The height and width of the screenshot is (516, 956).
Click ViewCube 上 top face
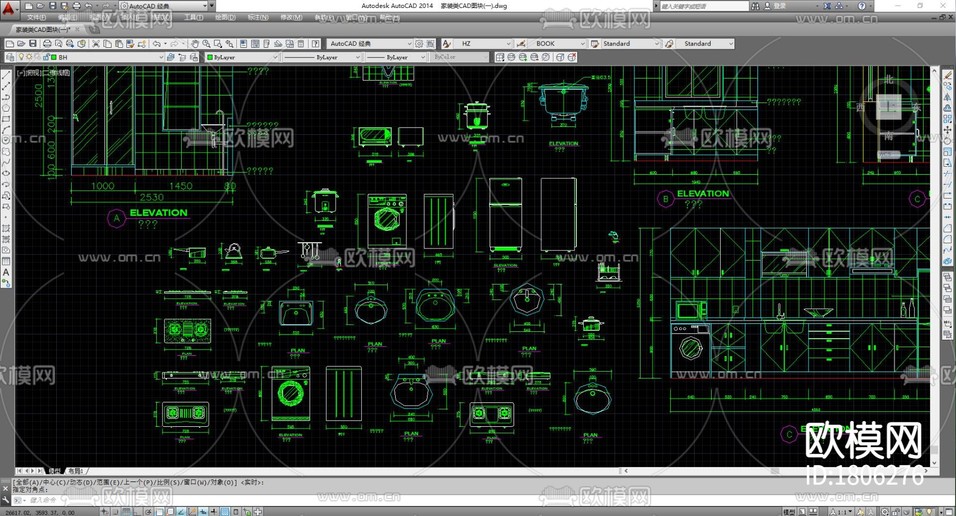(889, 107)
